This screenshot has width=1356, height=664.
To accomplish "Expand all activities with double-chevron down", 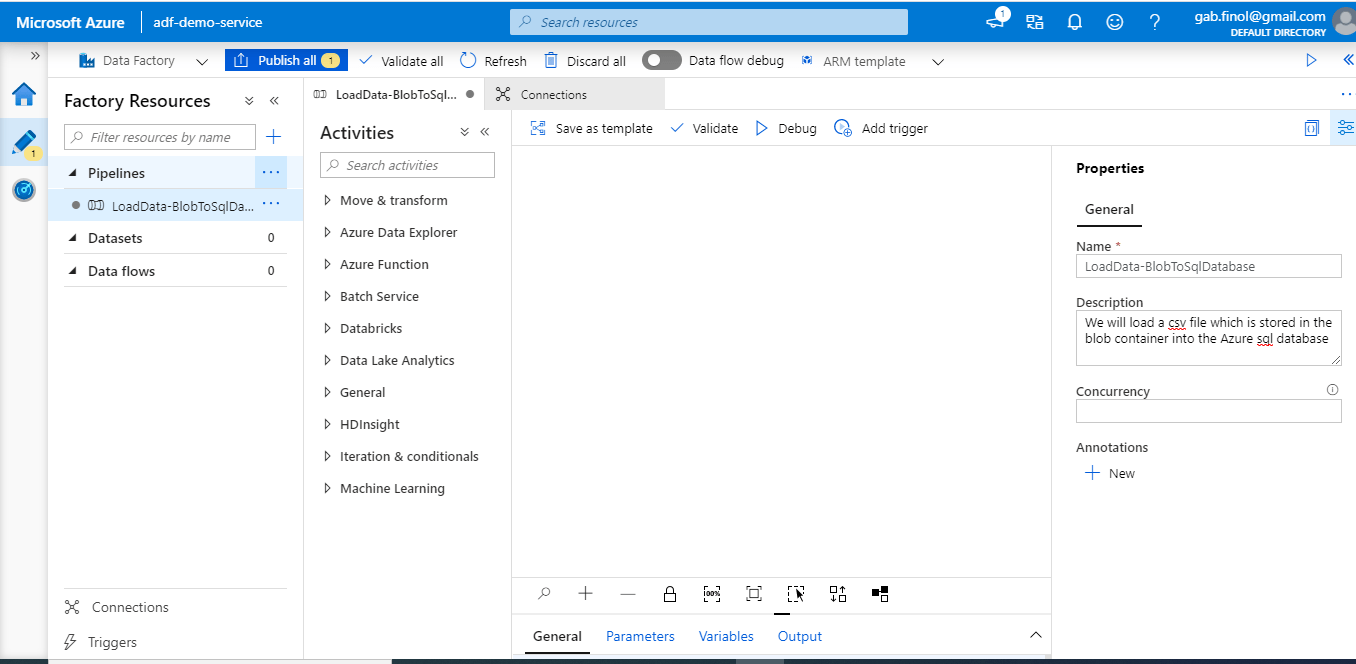I will coord(464,132).
